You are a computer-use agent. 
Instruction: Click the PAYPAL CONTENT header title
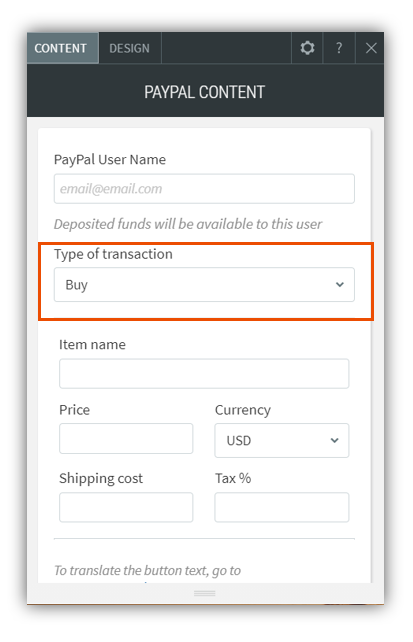pos(204,92)
